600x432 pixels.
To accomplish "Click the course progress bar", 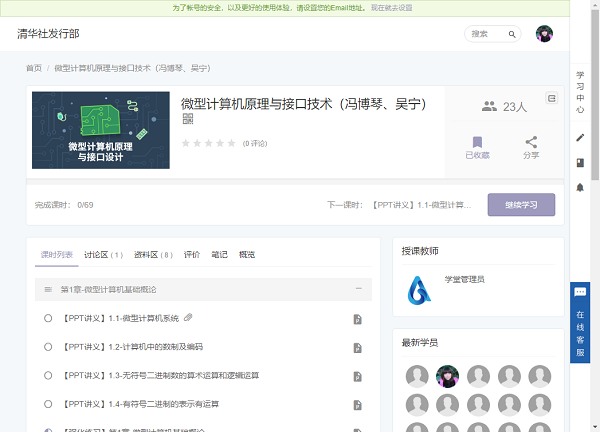I will (x=295, y=182).
